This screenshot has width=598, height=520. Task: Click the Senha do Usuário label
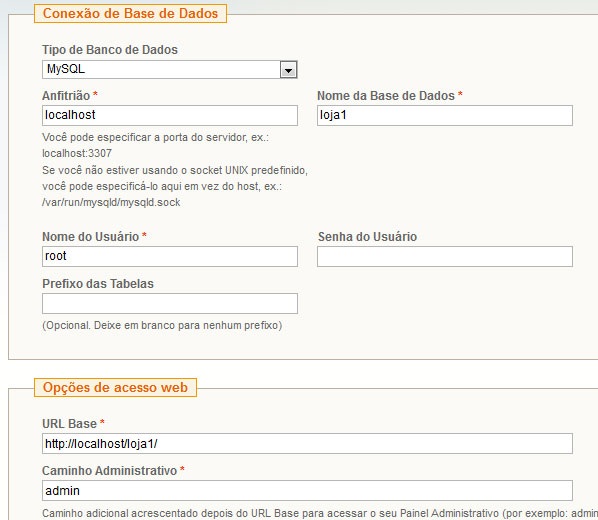[368, 237]
